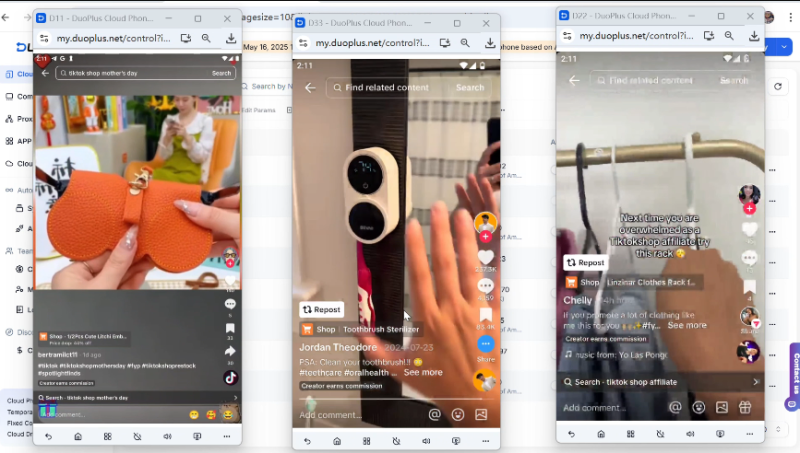This screenshot has width=800, height=453.
Task: Click Search next to Find related content in D33
Action: click(470, 88)
